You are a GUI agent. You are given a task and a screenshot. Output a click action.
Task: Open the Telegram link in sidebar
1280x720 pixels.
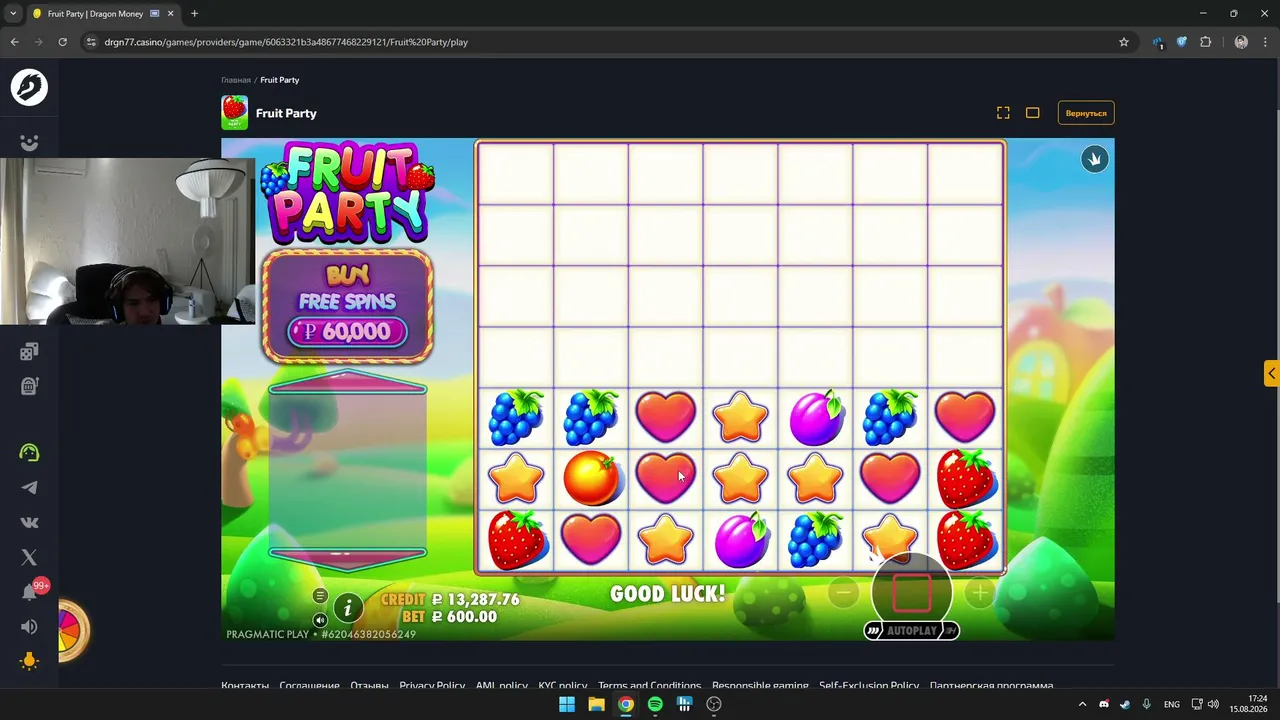coord(29,487)
